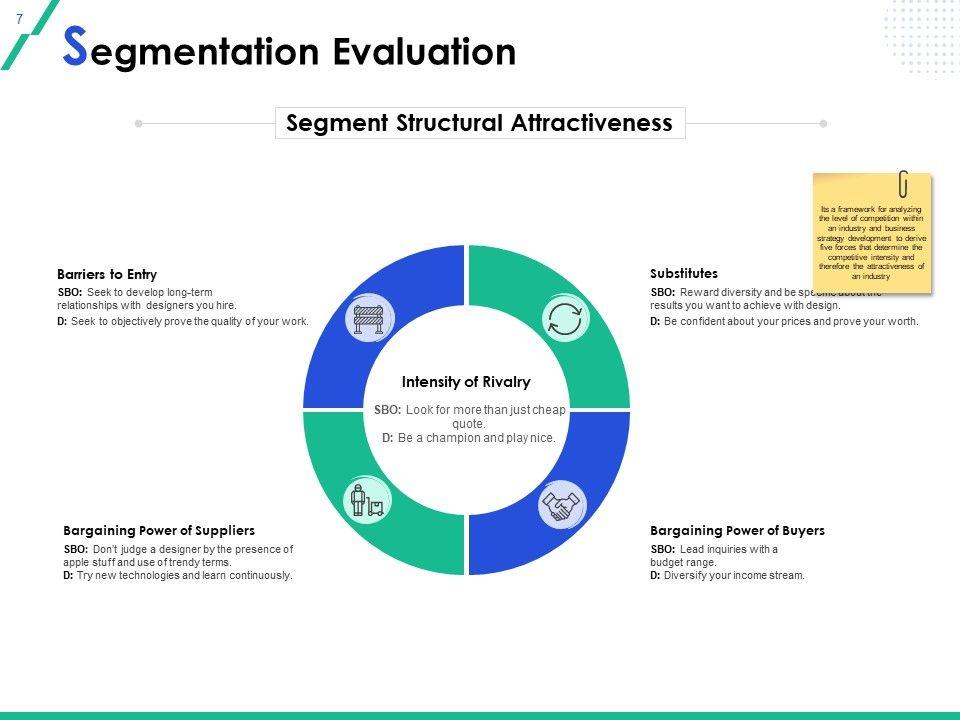Click the Segmentation Evaluation slide title
The height and width of the screenshot is (720, 960).
290,49
